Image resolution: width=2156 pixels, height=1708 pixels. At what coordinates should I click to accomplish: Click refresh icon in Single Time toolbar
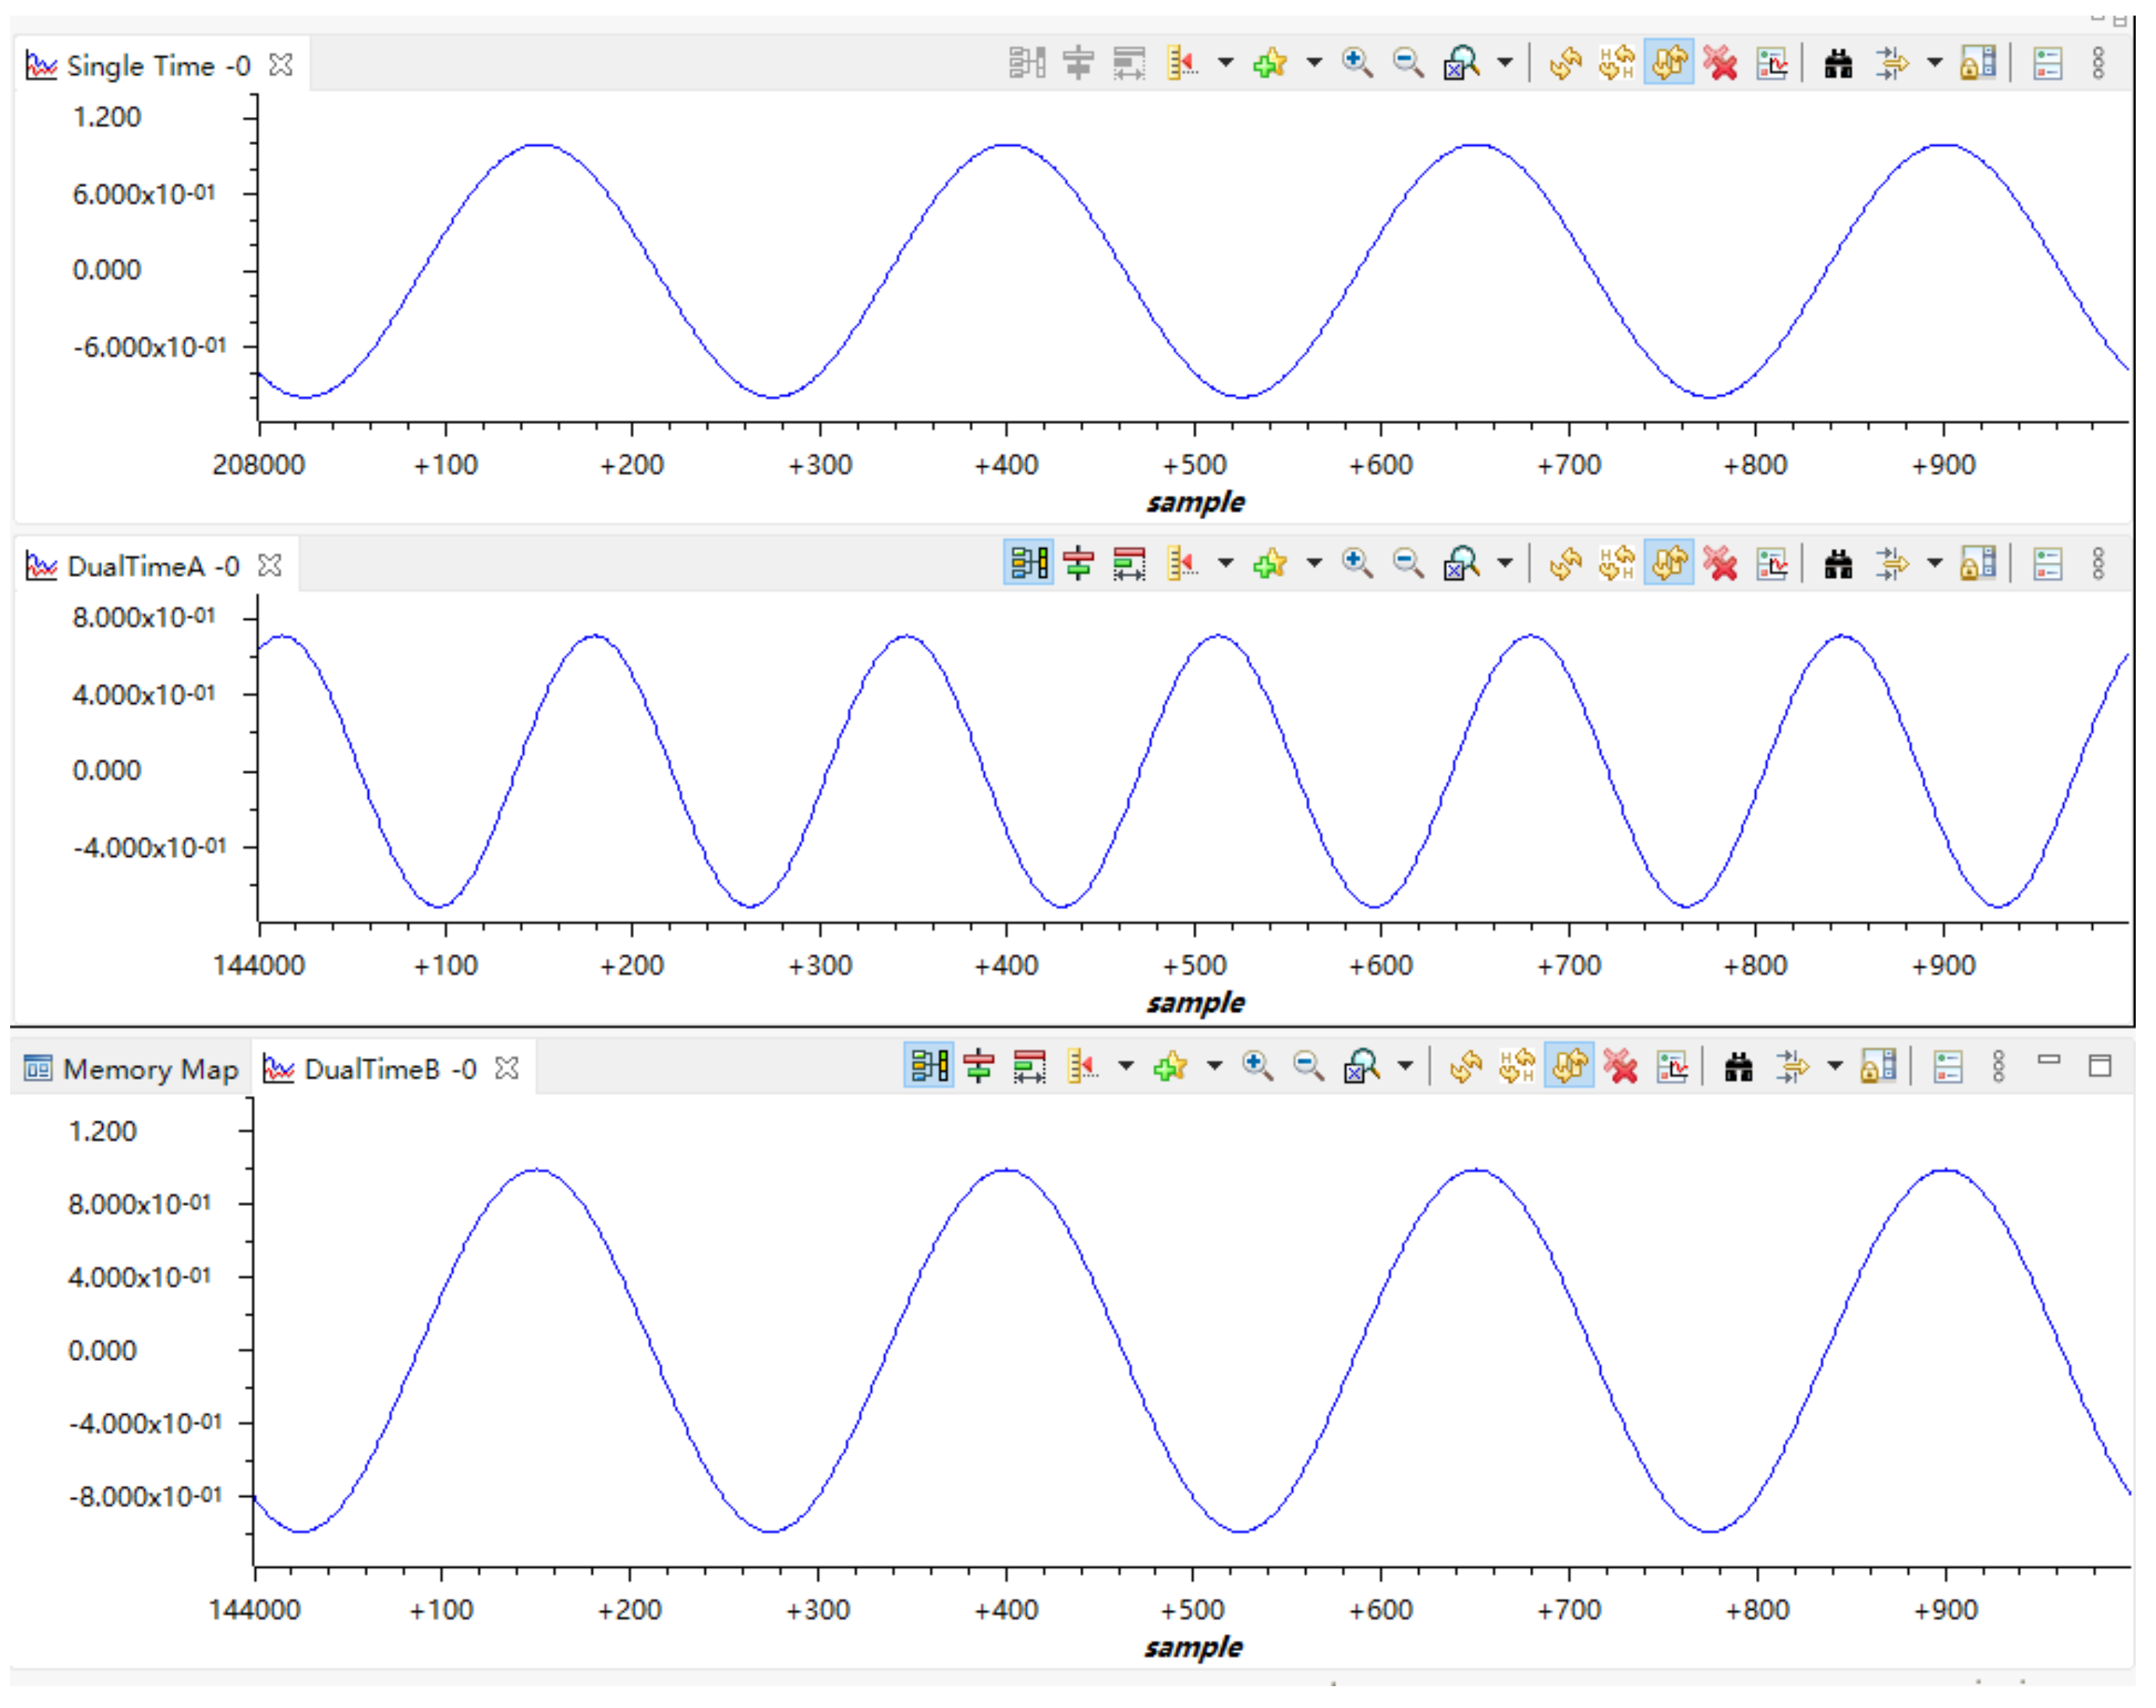tap(1565, 63)
